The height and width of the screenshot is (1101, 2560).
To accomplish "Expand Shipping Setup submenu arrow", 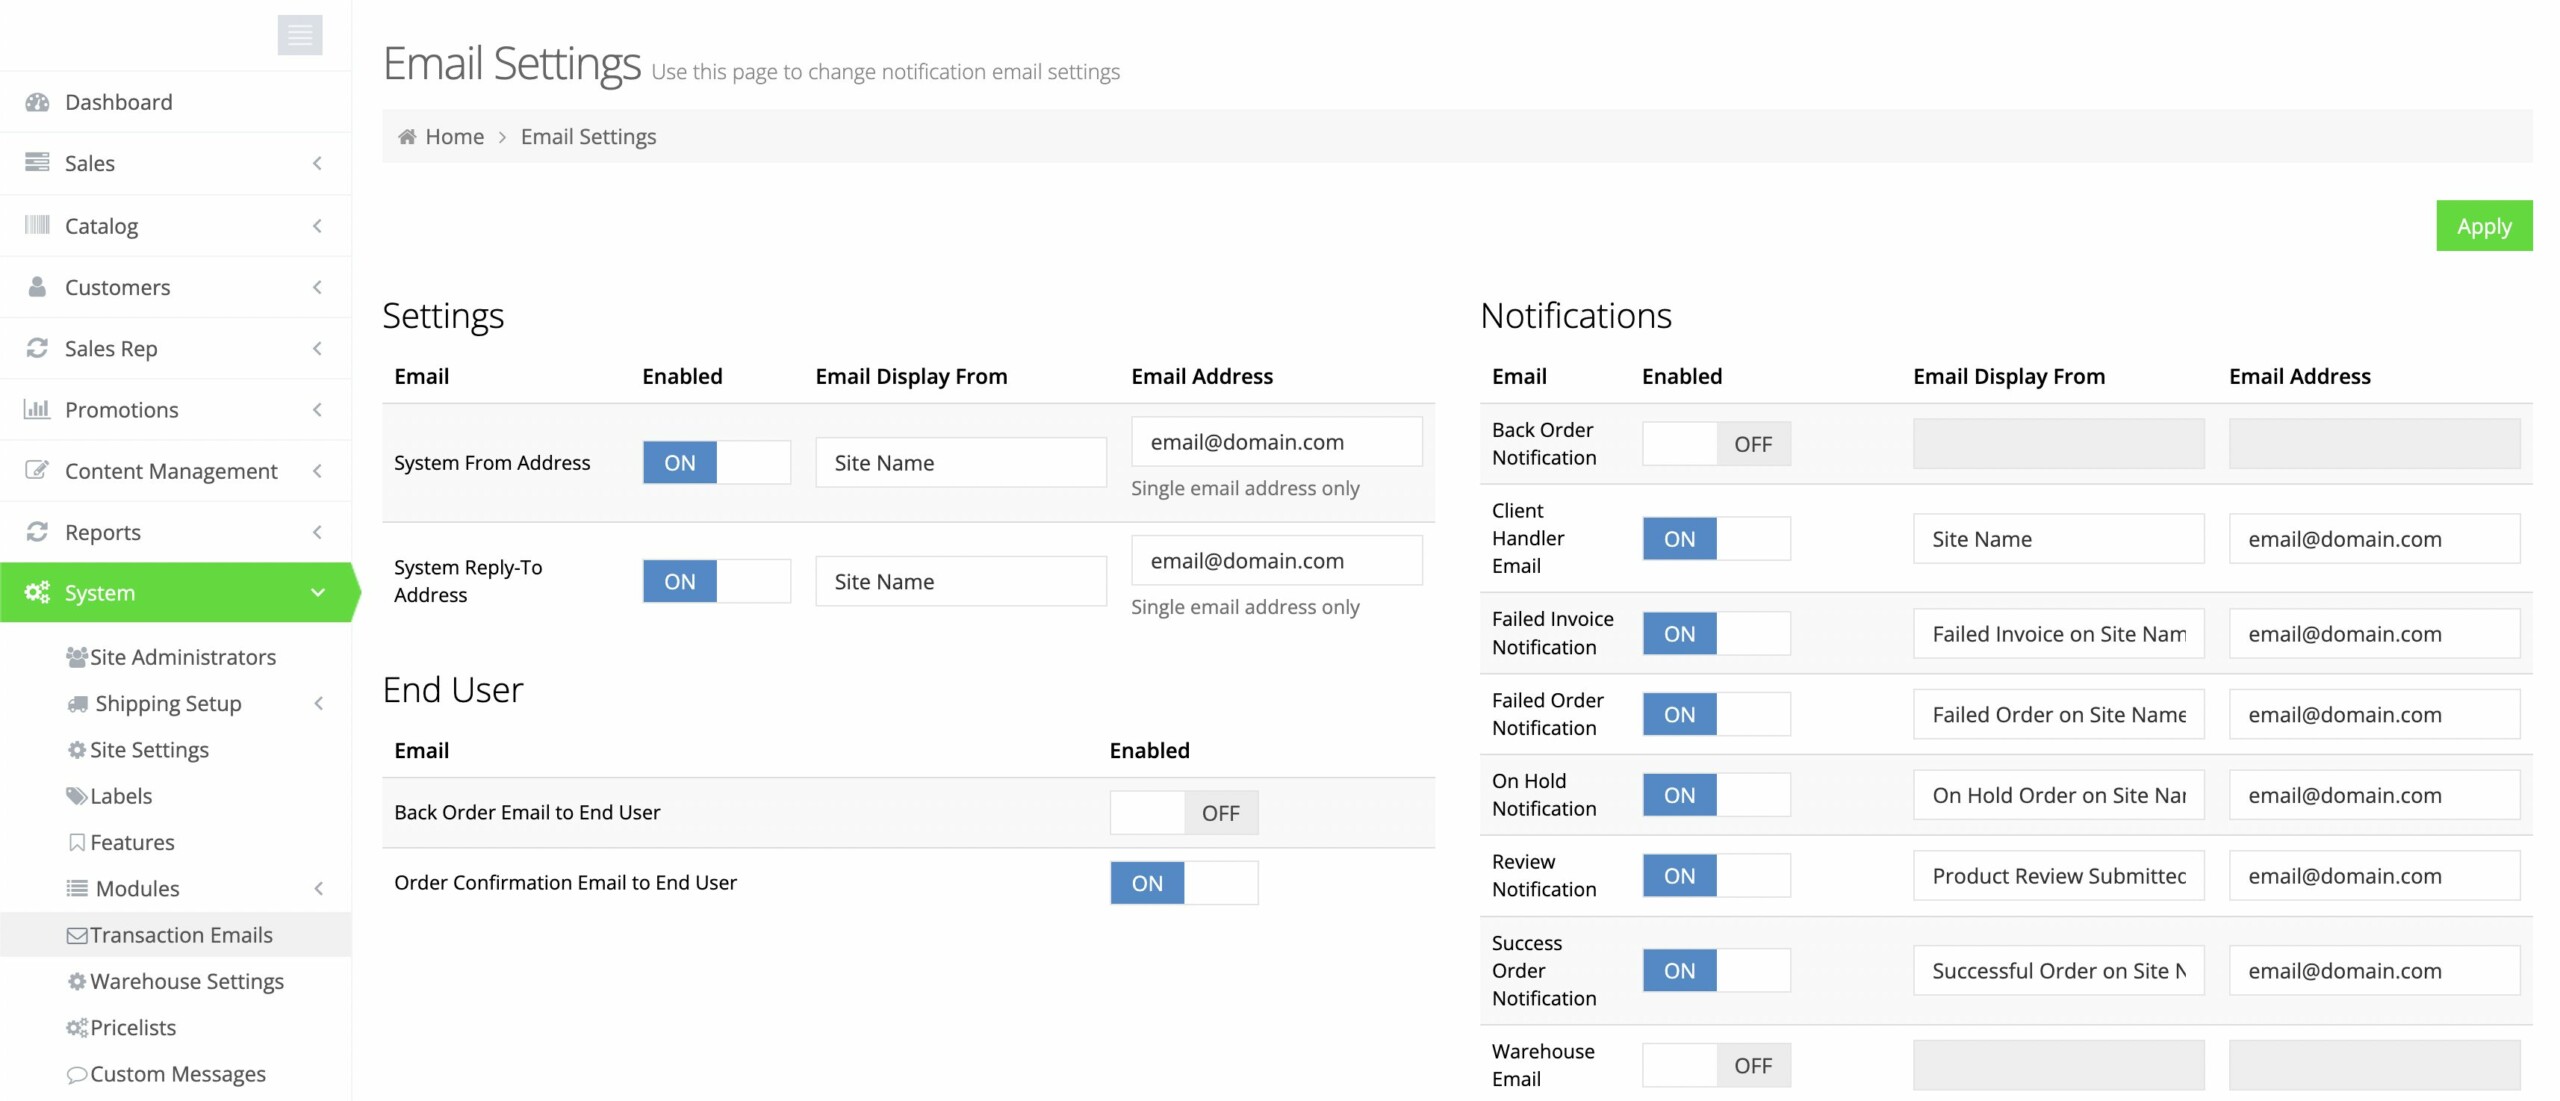I will (319, 703).
